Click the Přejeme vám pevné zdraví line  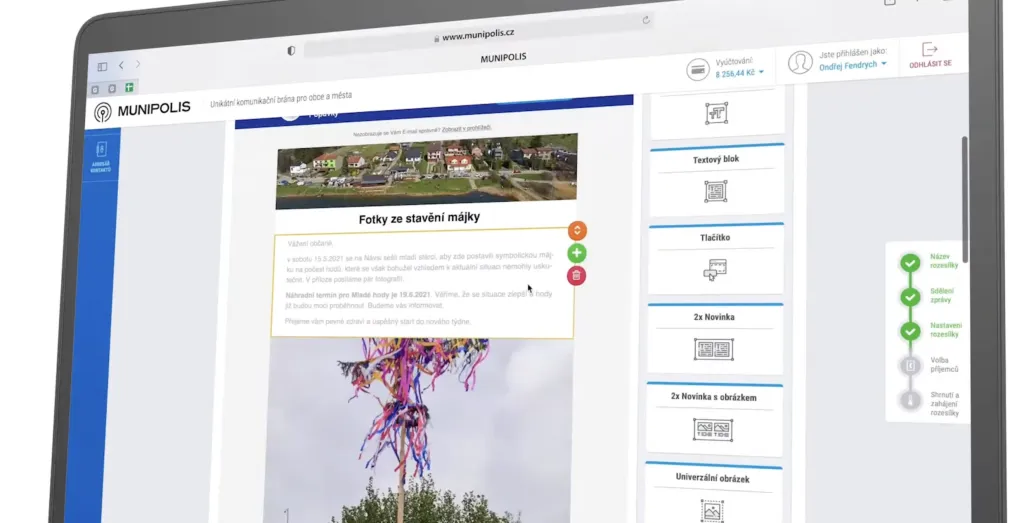(x=378, y=321)
